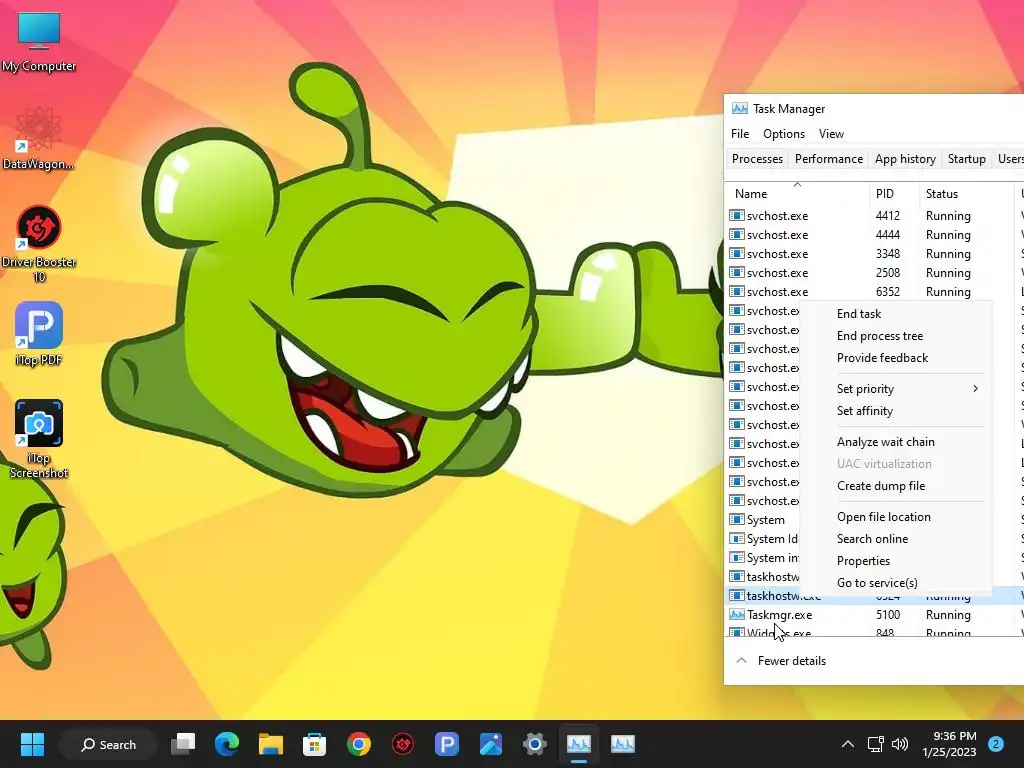Select the active Task Manager taskbar icon
1024x768 pixels.
point(579,744)
